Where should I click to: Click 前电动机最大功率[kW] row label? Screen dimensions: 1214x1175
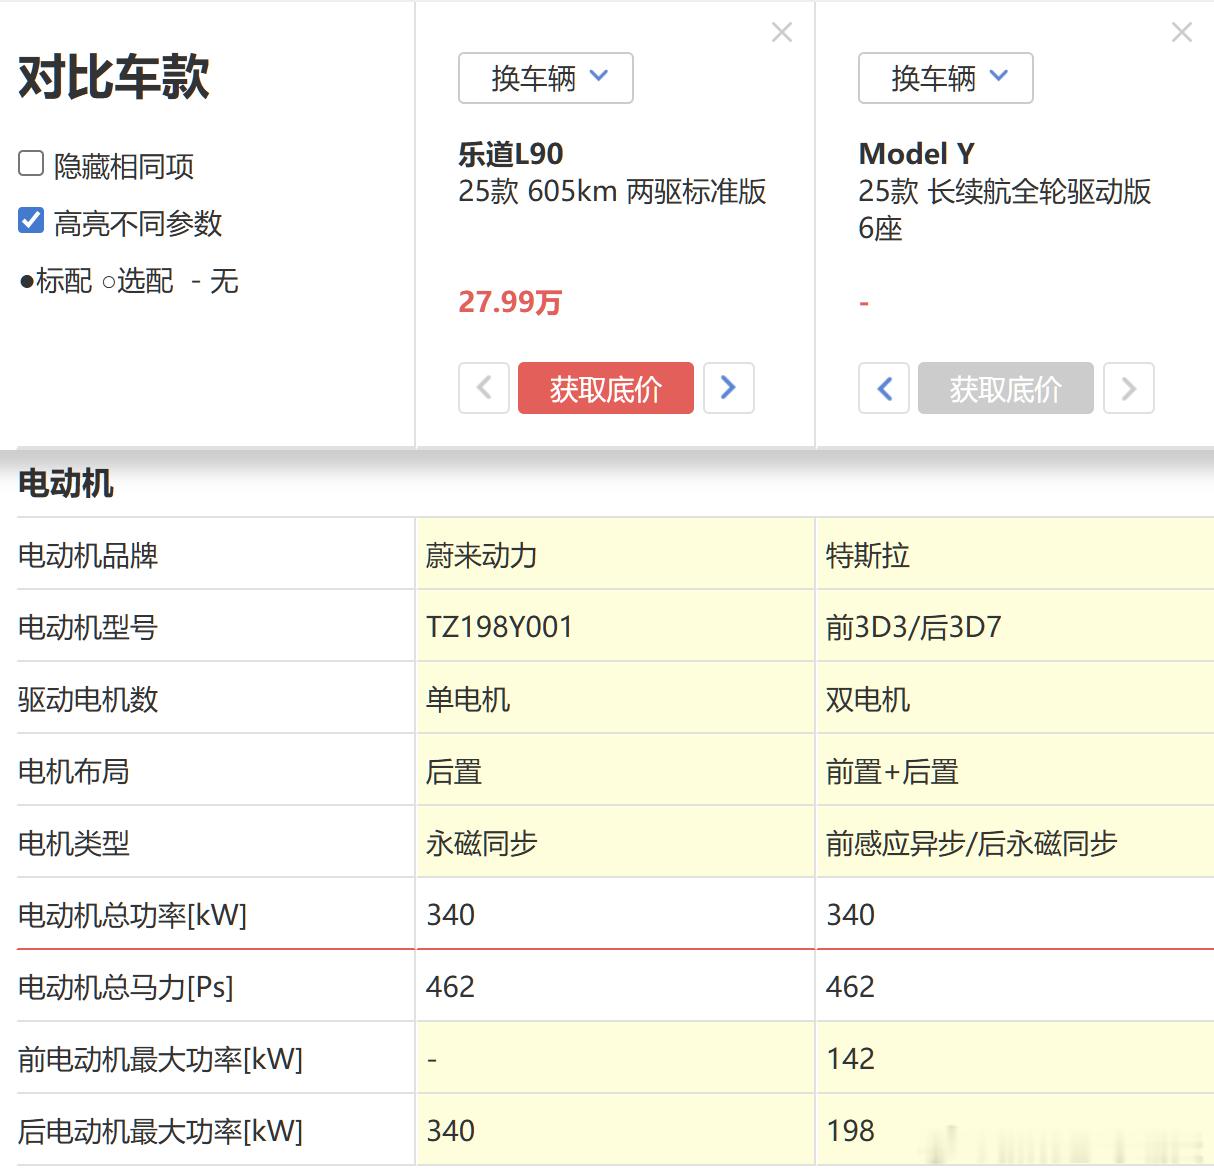coord(160,1059)
